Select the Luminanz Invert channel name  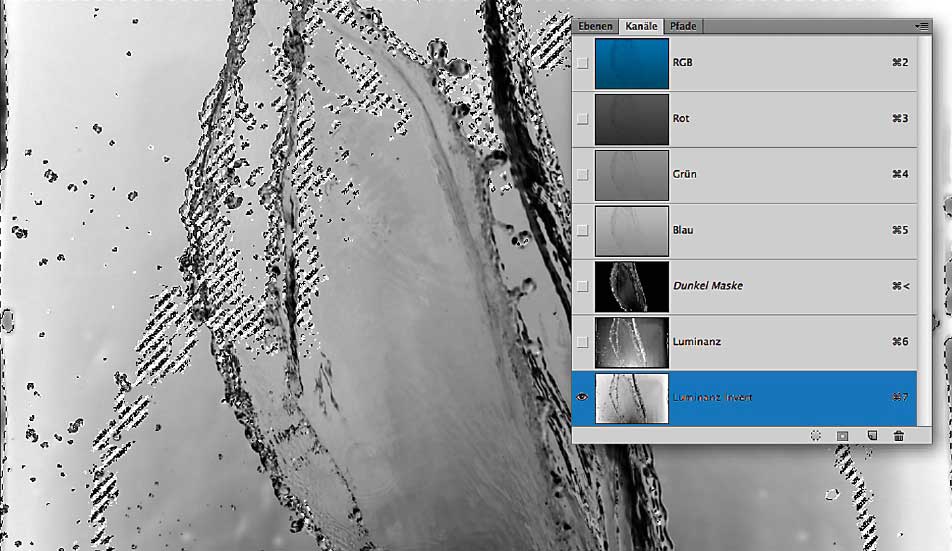tap(712, 397)
